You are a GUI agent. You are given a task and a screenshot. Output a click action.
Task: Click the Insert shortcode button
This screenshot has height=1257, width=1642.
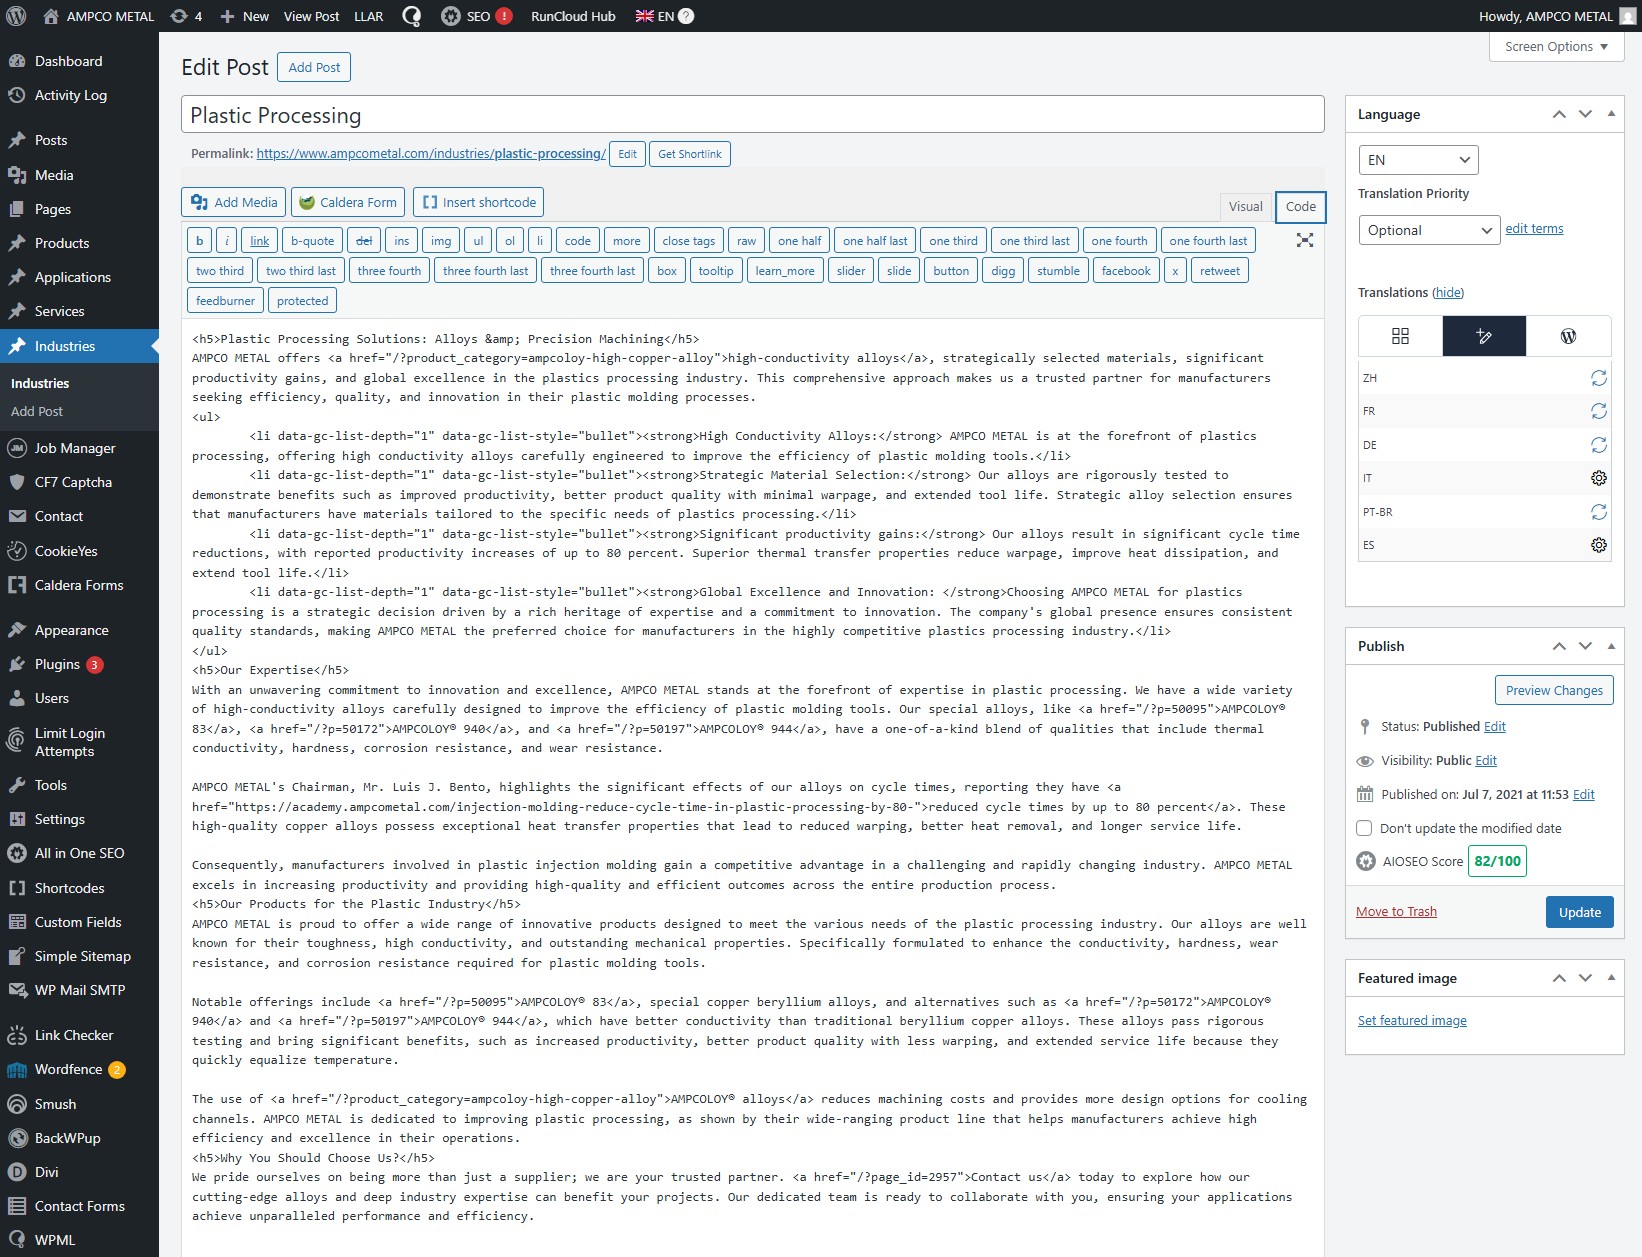(478, 202)
